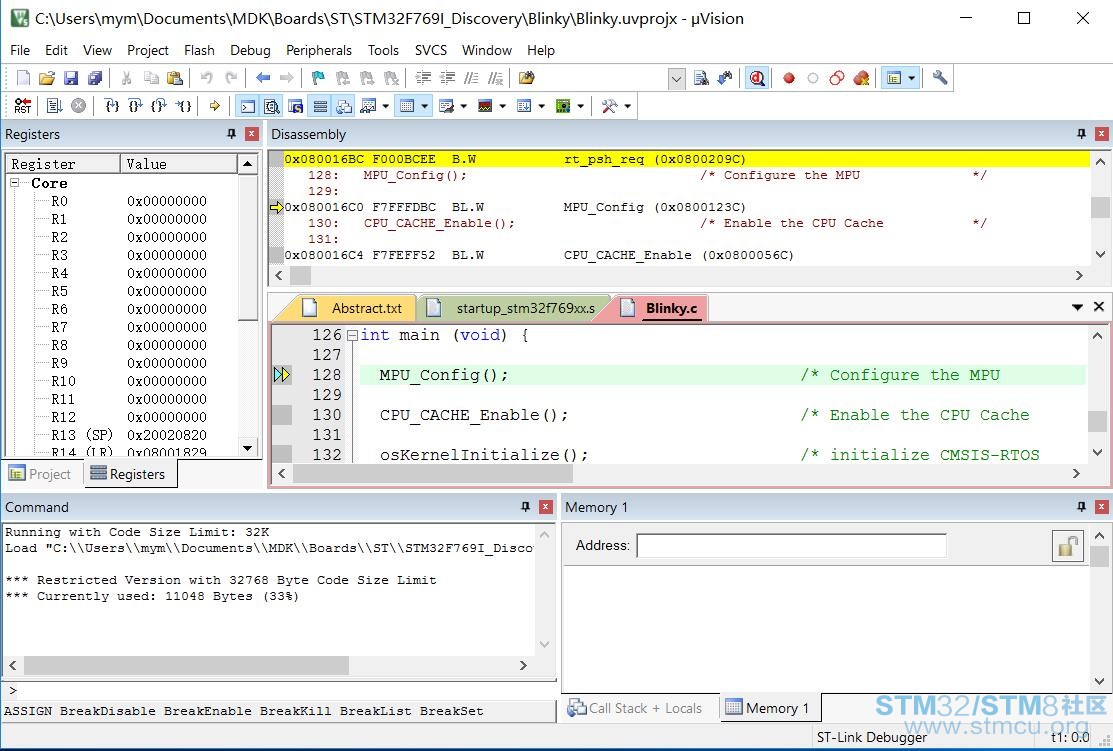
Task: Click the Toolbox hammer and wrench icon
Action: point(609,106)
